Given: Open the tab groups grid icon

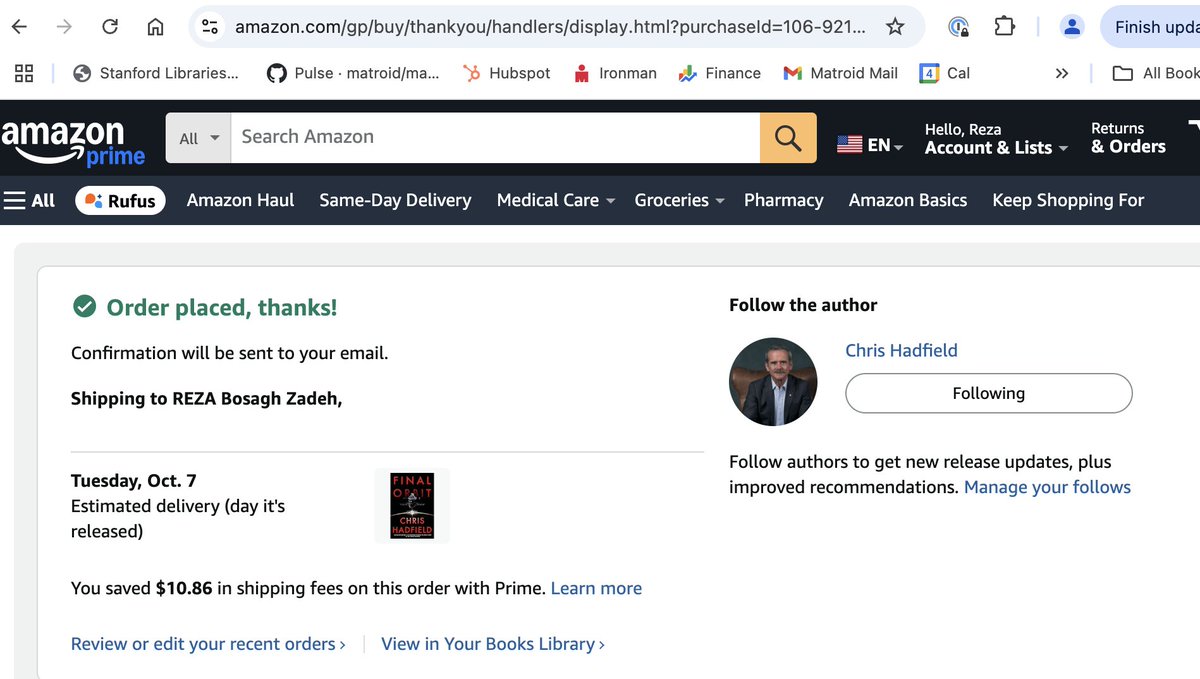Looking at the screenshot, I should click(x=24, y=73).
